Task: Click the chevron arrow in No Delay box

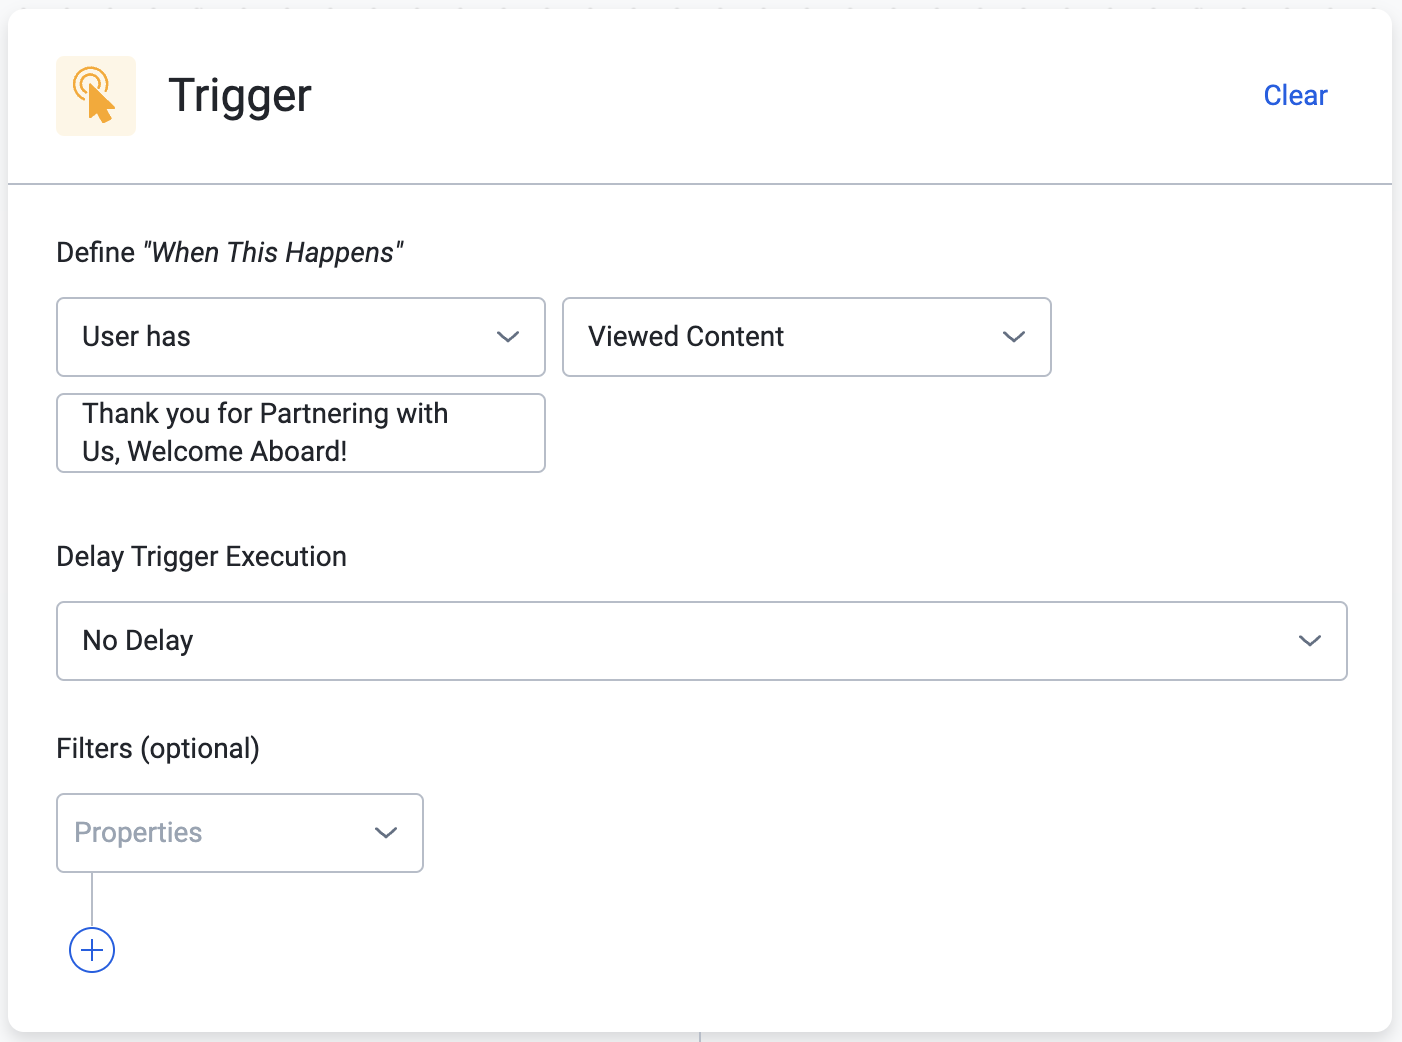Action: (x=1310, y=641)
